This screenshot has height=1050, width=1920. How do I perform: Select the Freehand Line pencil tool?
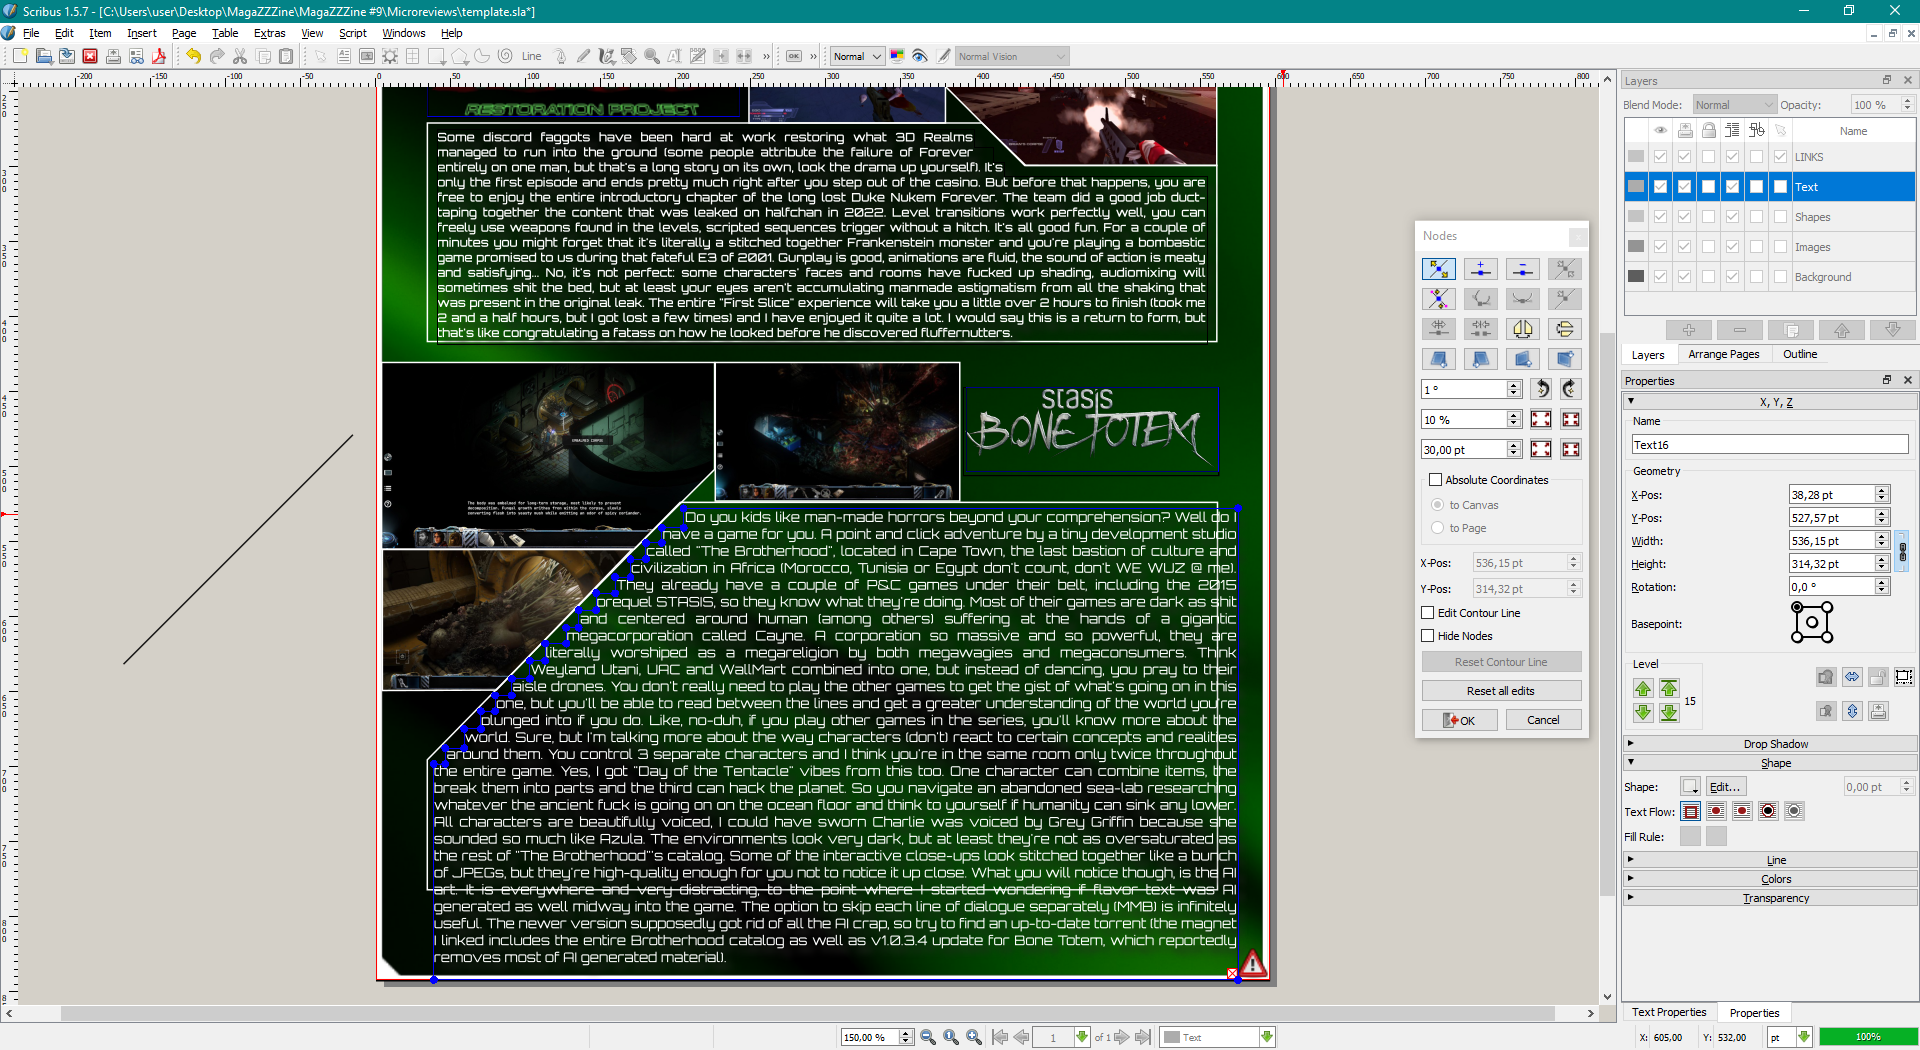pos(583,56)
